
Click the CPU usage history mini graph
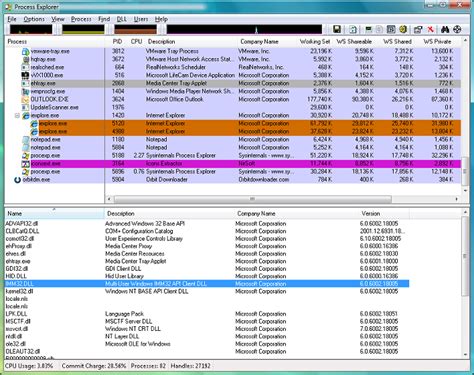(x=31, y=29)
